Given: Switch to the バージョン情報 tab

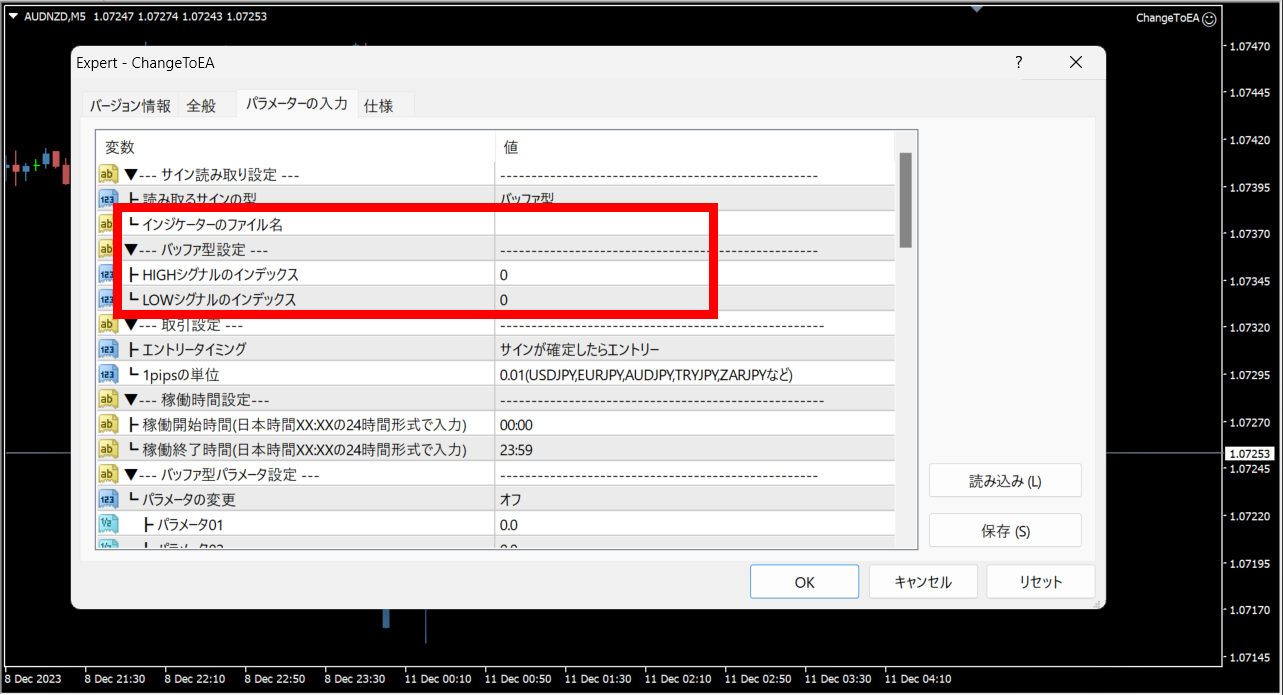Looking at the screenshot, I should tap(130, 105).
